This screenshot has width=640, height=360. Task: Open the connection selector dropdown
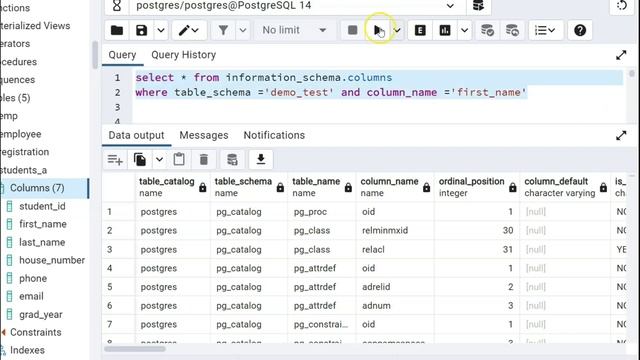[297, 6]
